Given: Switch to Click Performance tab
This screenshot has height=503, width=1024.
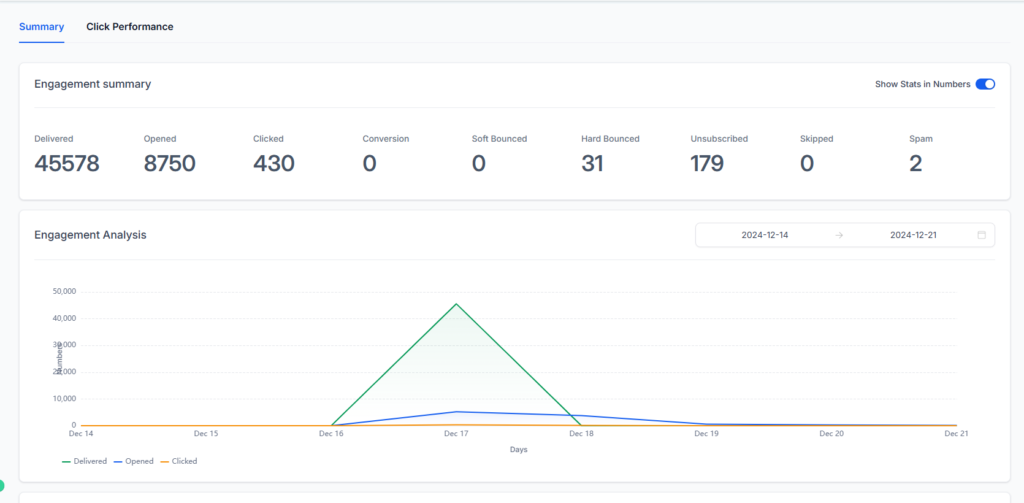Looking at the screenshot, I should [130, 27].
